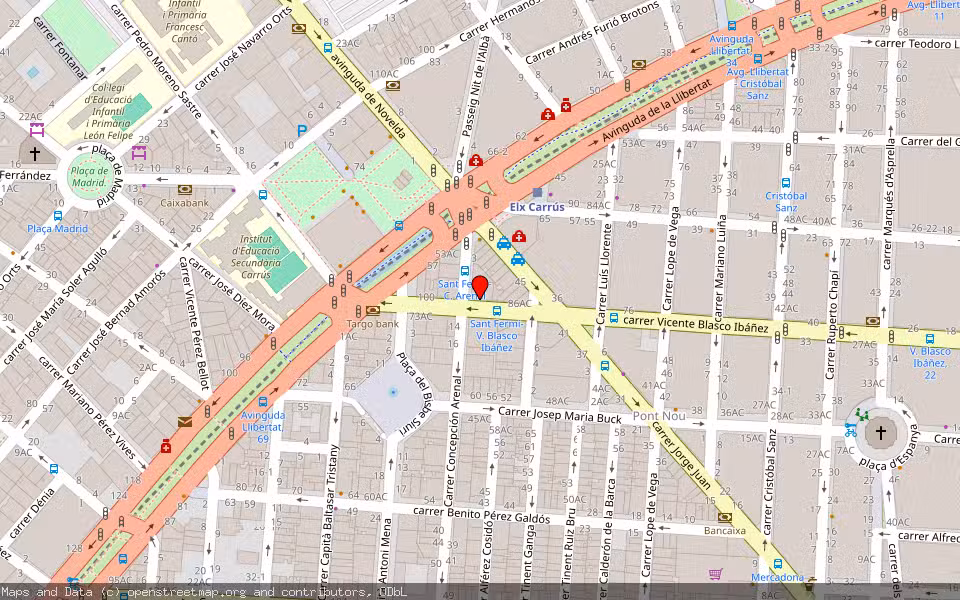
Task: Select the taxi stand icon on Concepción Arenal
Action: coord(503,243)
